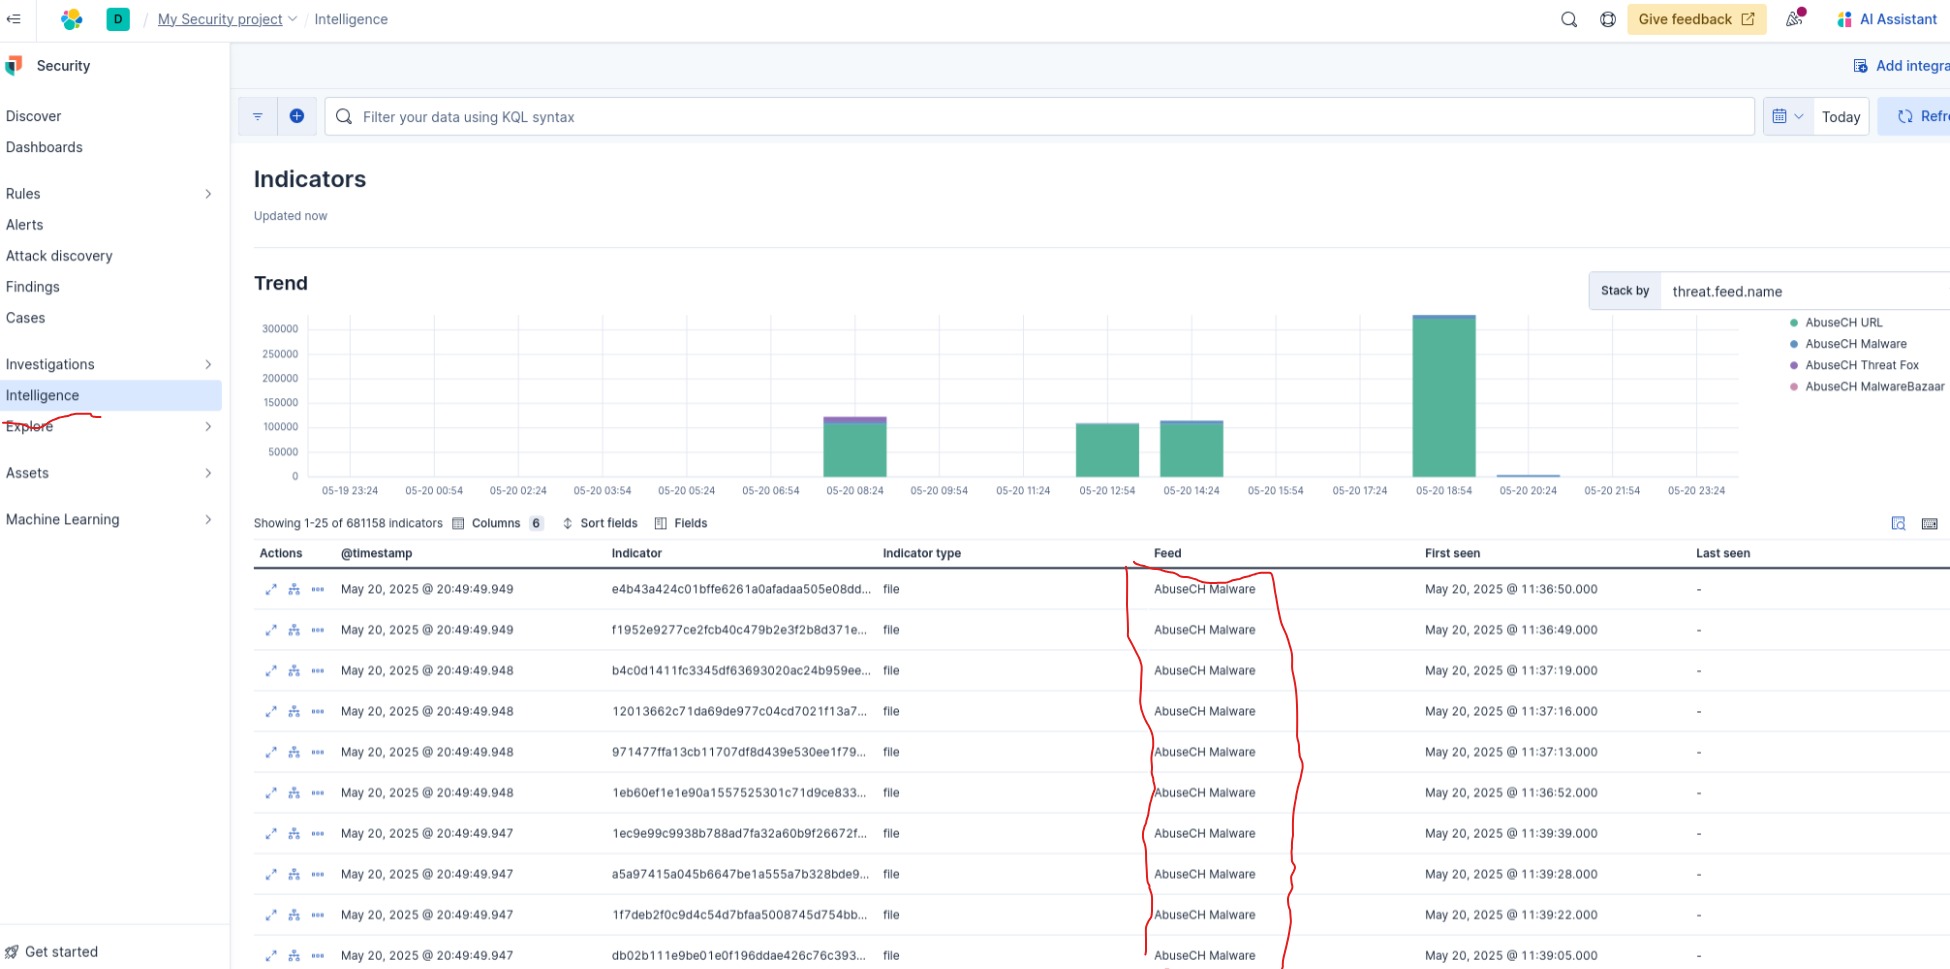
Task: Click the Elastic logo icon
Action: [x=71, y=19]
